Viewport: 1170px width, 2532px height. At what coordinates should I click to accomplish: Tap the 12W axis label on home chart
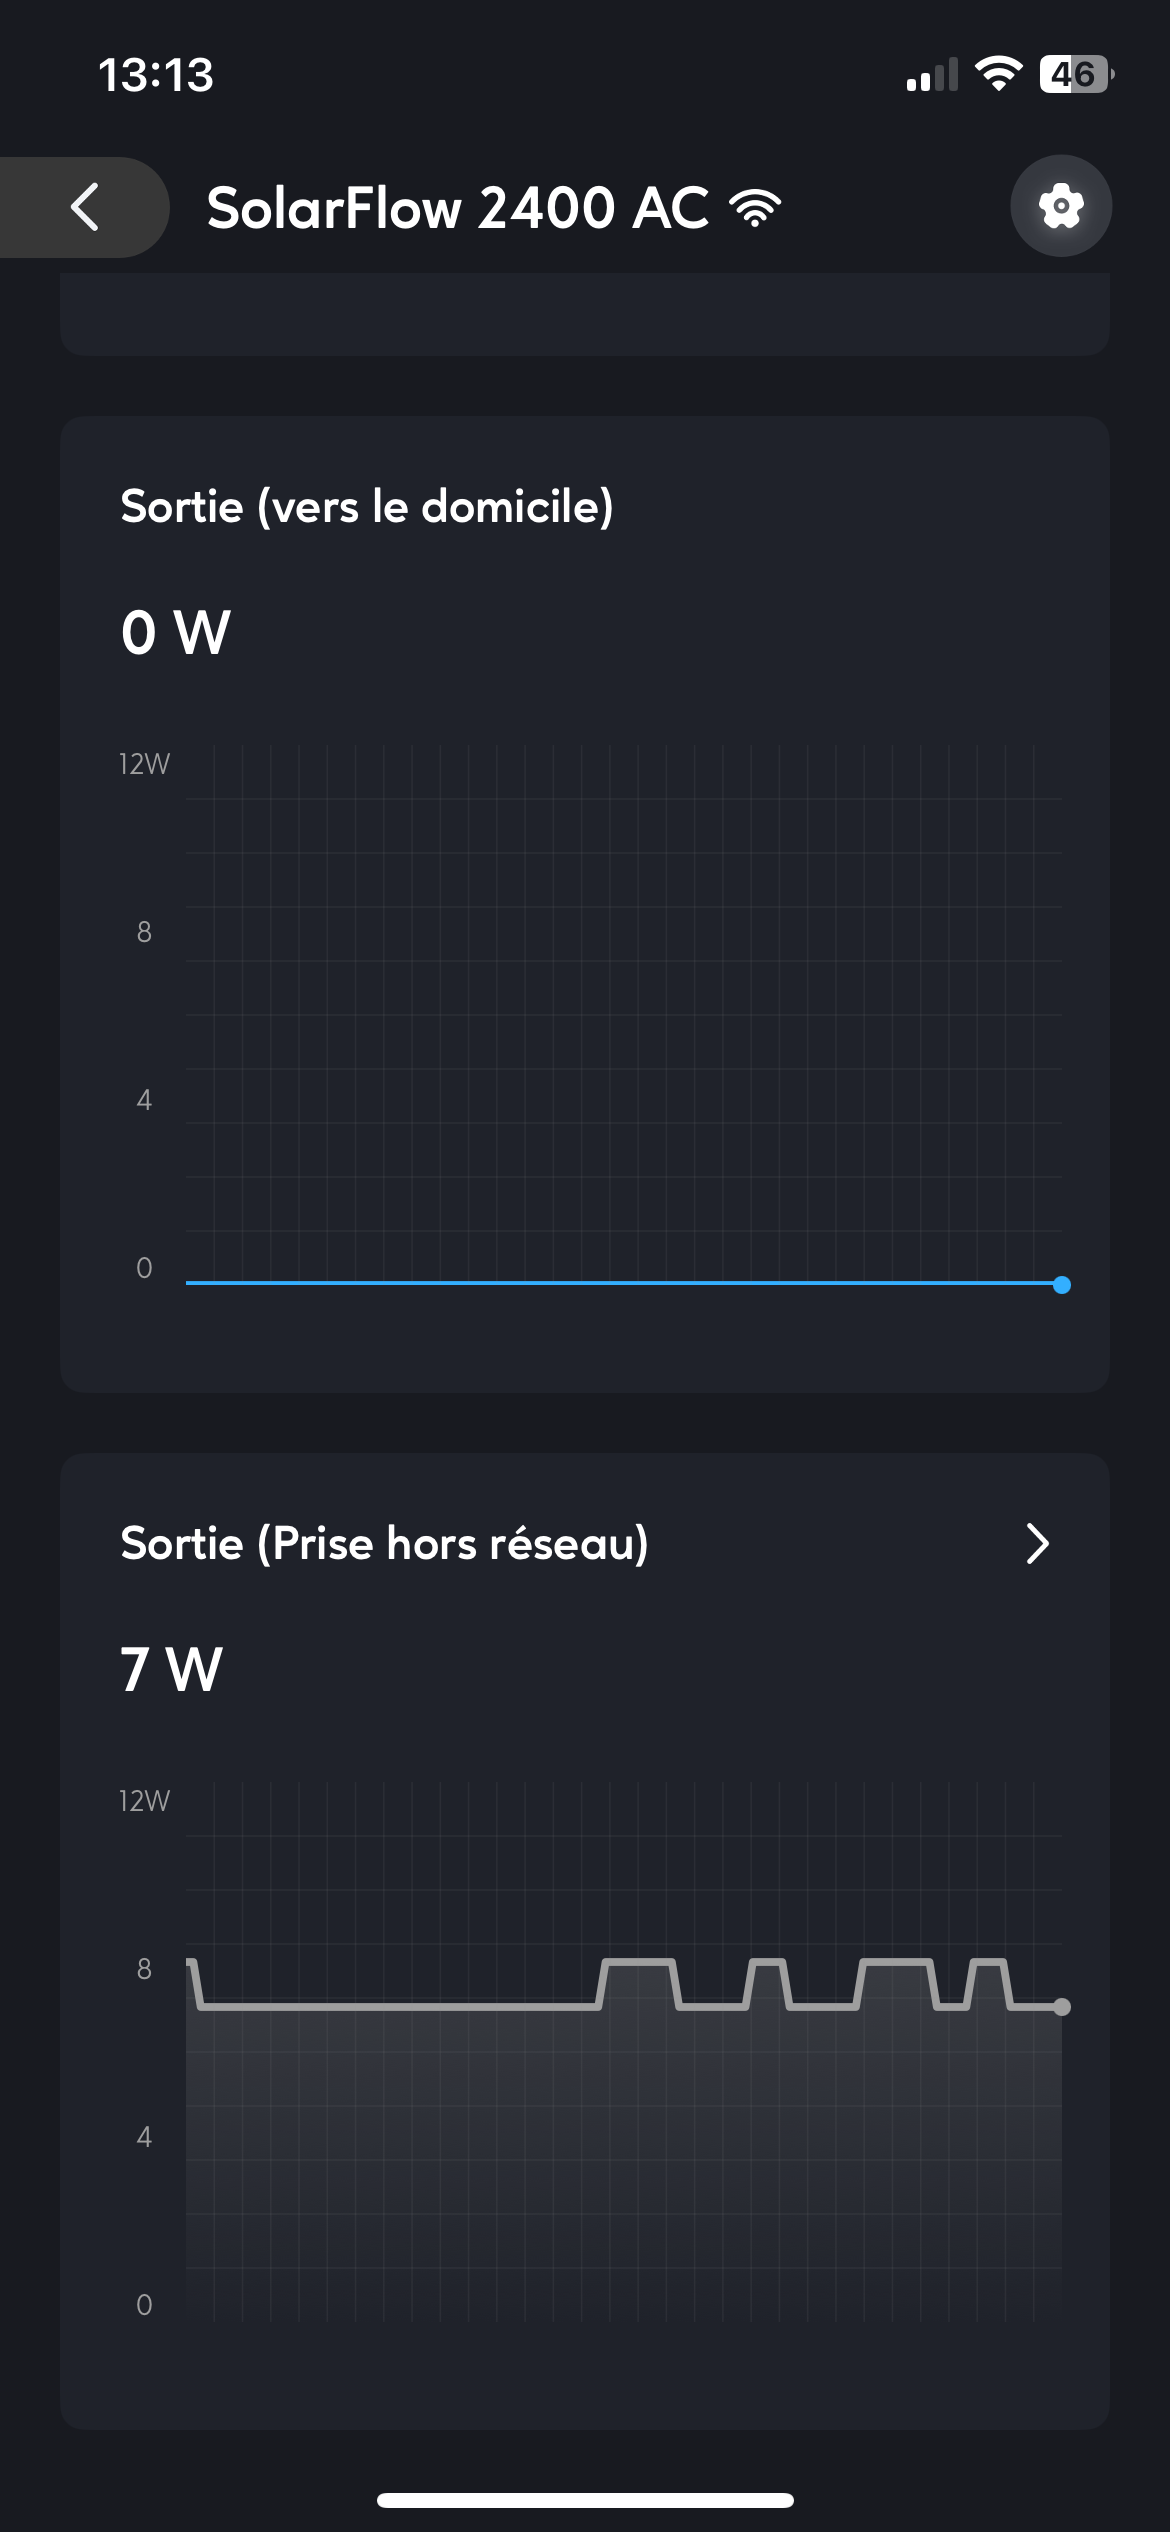click(x=144, y=765)
